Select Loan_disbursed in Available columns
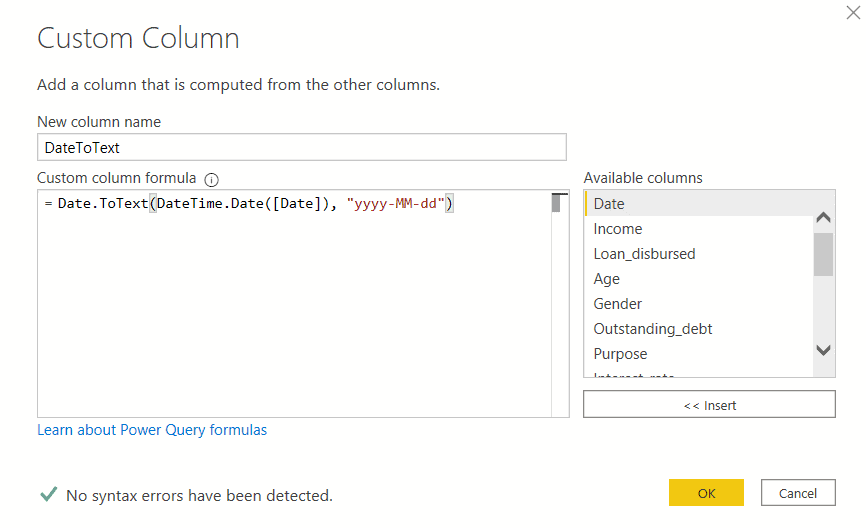866x528 pixels. (699, 254)
